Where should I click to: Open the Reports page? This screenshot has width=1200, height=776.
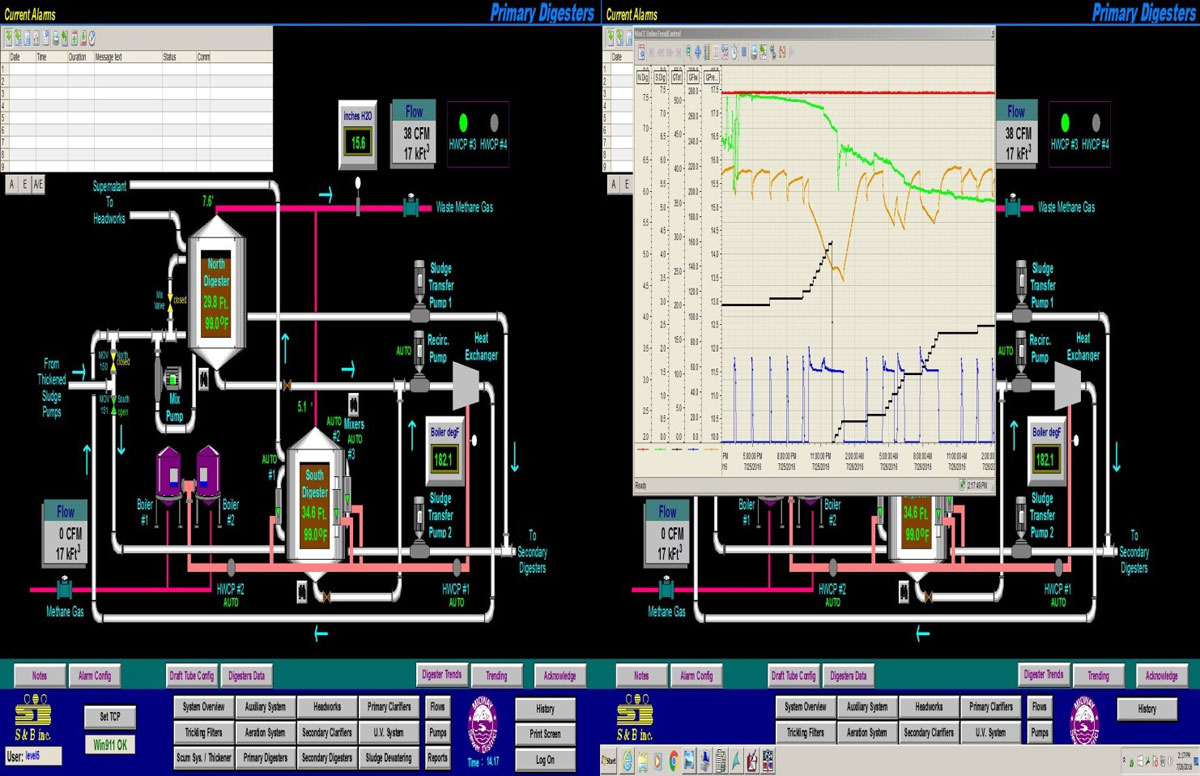pos(438,758)
